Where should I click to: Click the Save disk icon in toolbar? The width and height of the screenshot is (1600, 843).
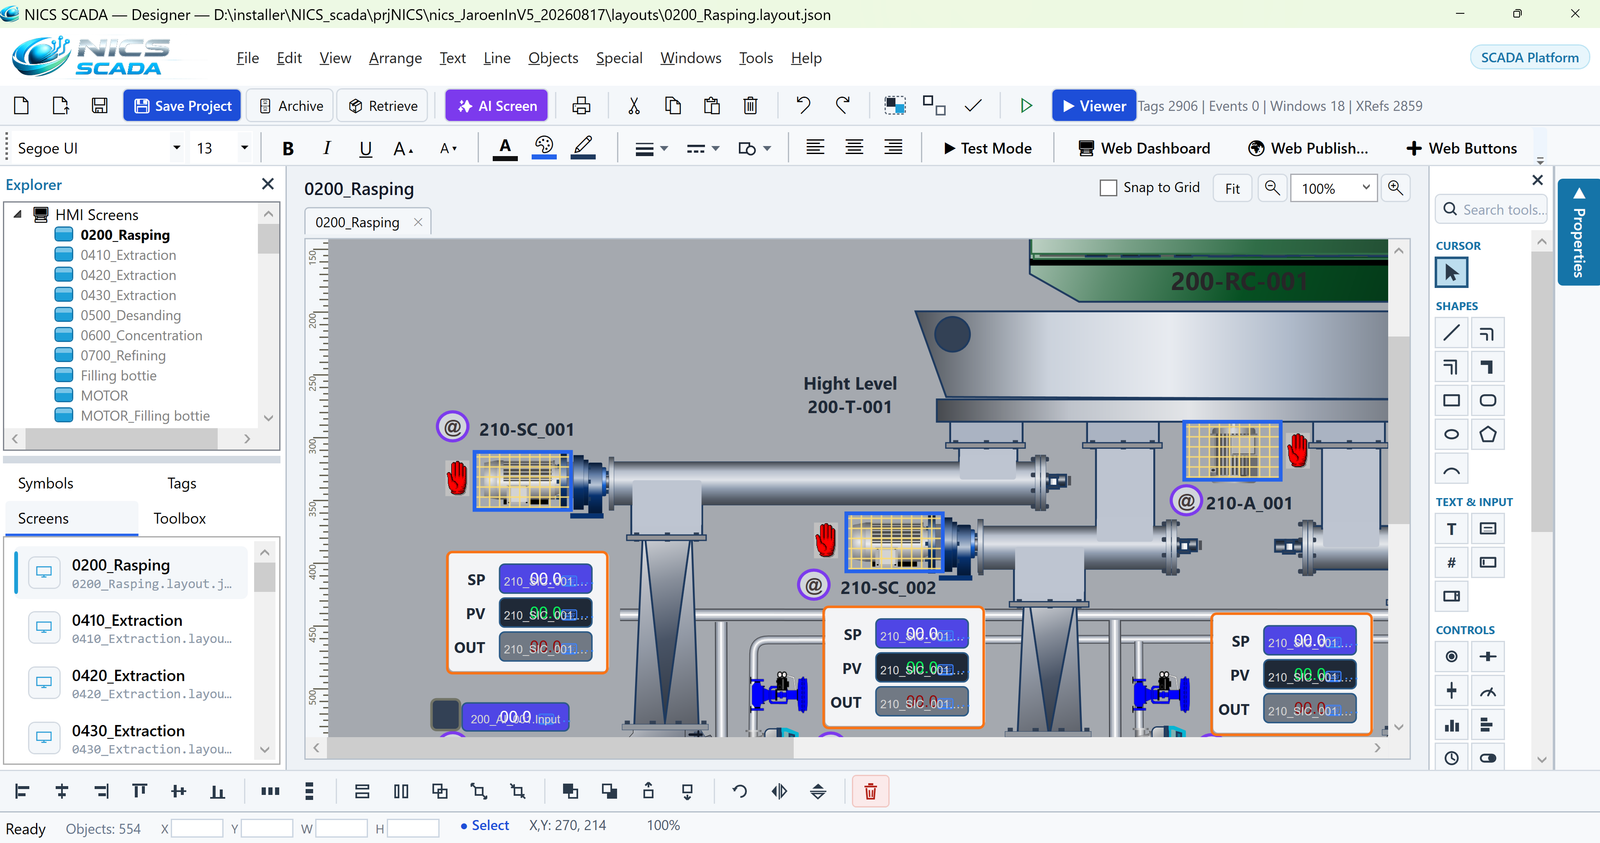(x=99, y=105)
